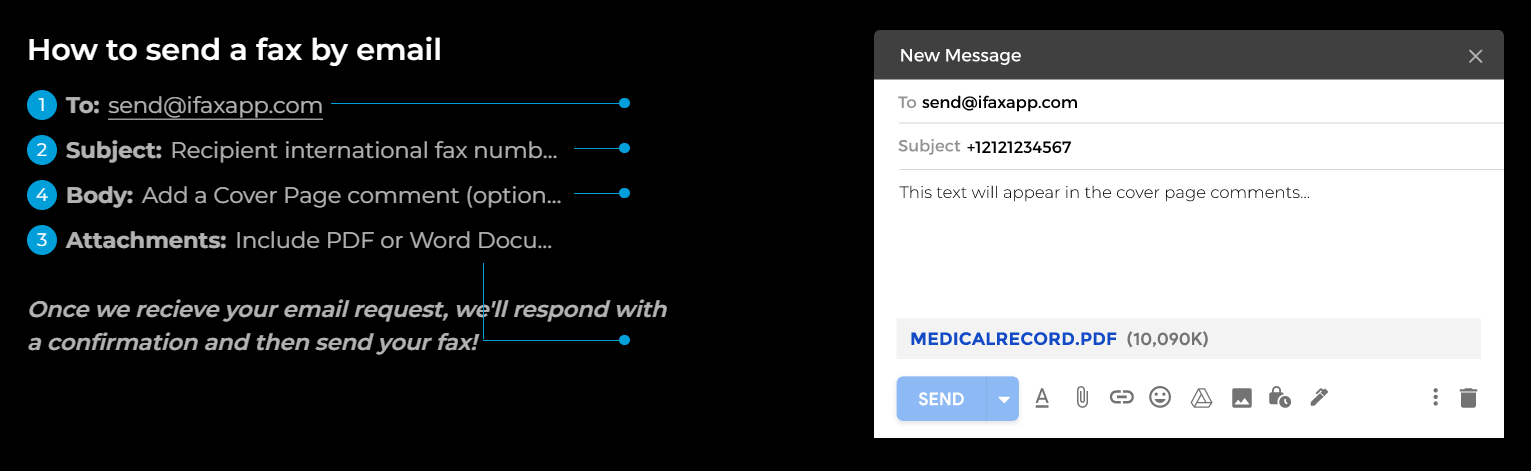Insert photo using the image icon
This screenshot has width=1531, height=471.
1241,398
